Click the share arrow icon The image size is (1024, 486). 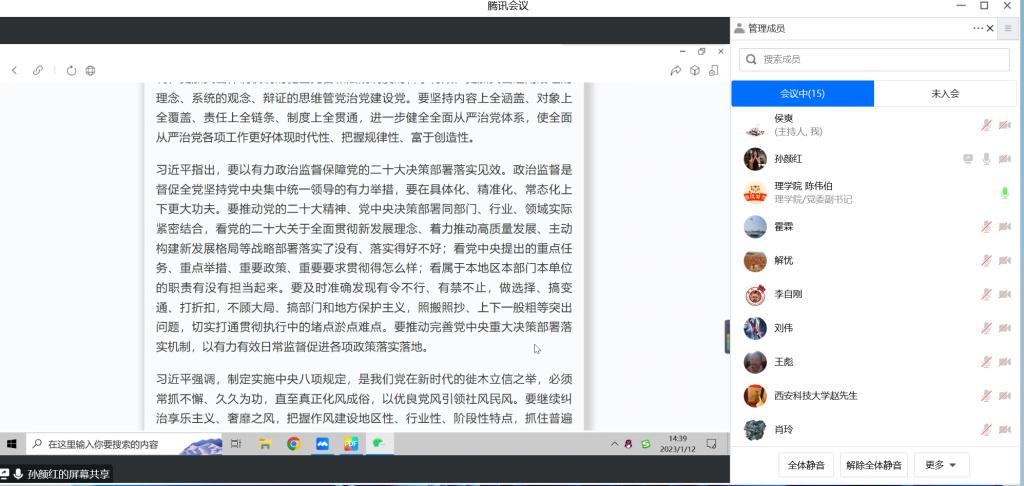point(676,70)
